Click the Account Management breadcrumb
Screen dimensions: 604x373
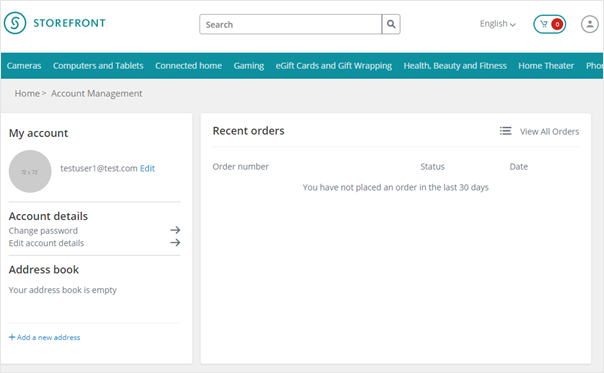tap(97, 94)
